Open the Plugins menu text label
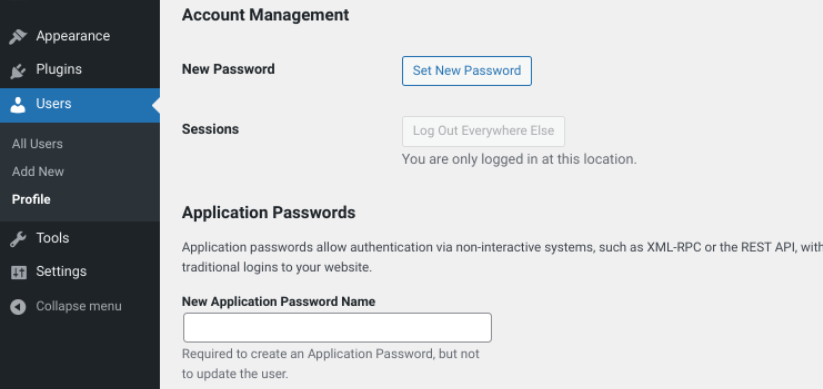 59,69
